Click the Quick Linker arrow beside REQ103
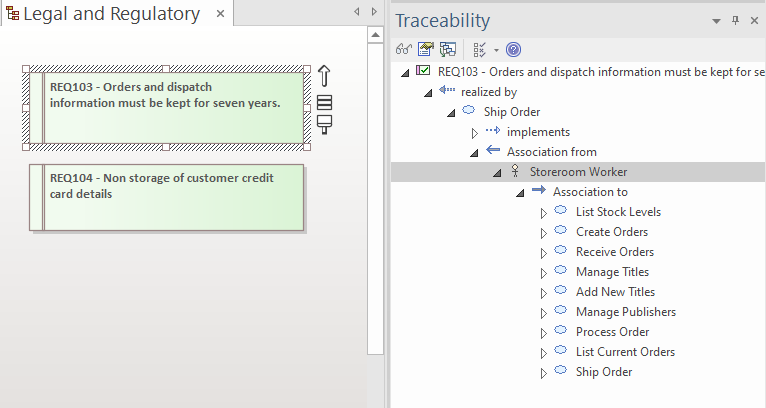 324,77
